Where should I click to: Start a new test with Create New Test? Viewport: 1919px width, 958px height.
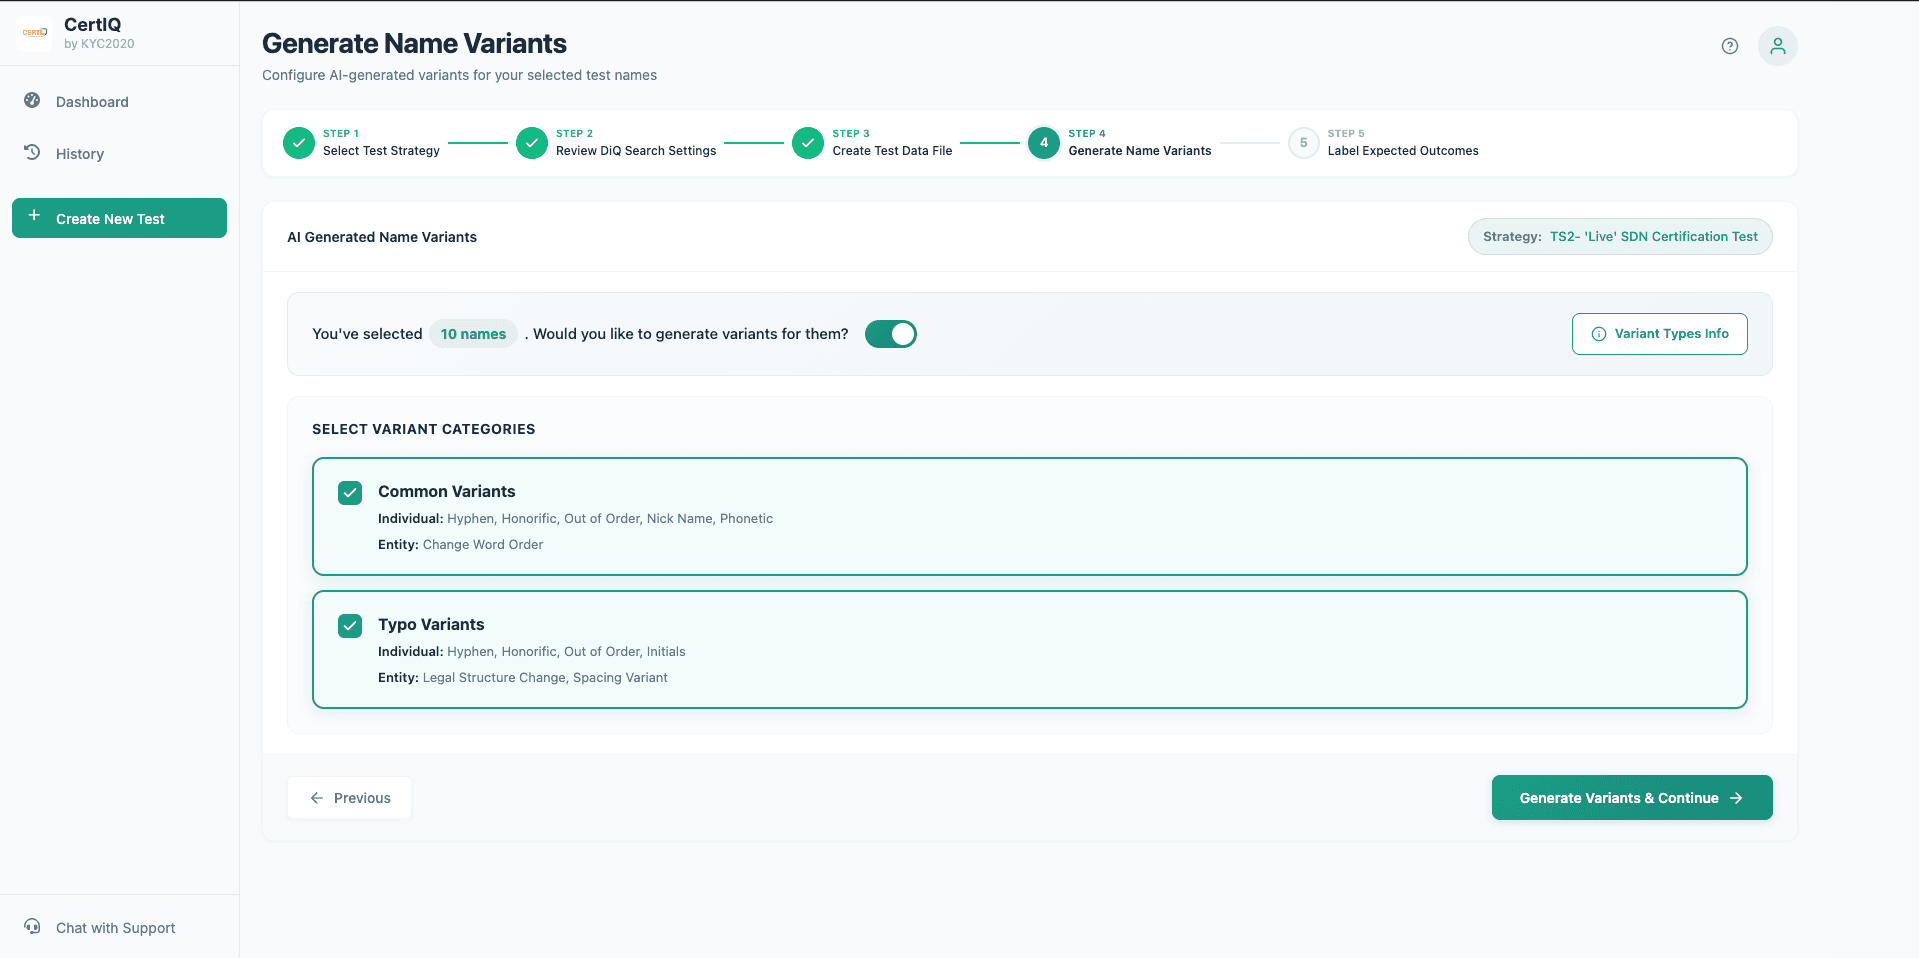119,218
